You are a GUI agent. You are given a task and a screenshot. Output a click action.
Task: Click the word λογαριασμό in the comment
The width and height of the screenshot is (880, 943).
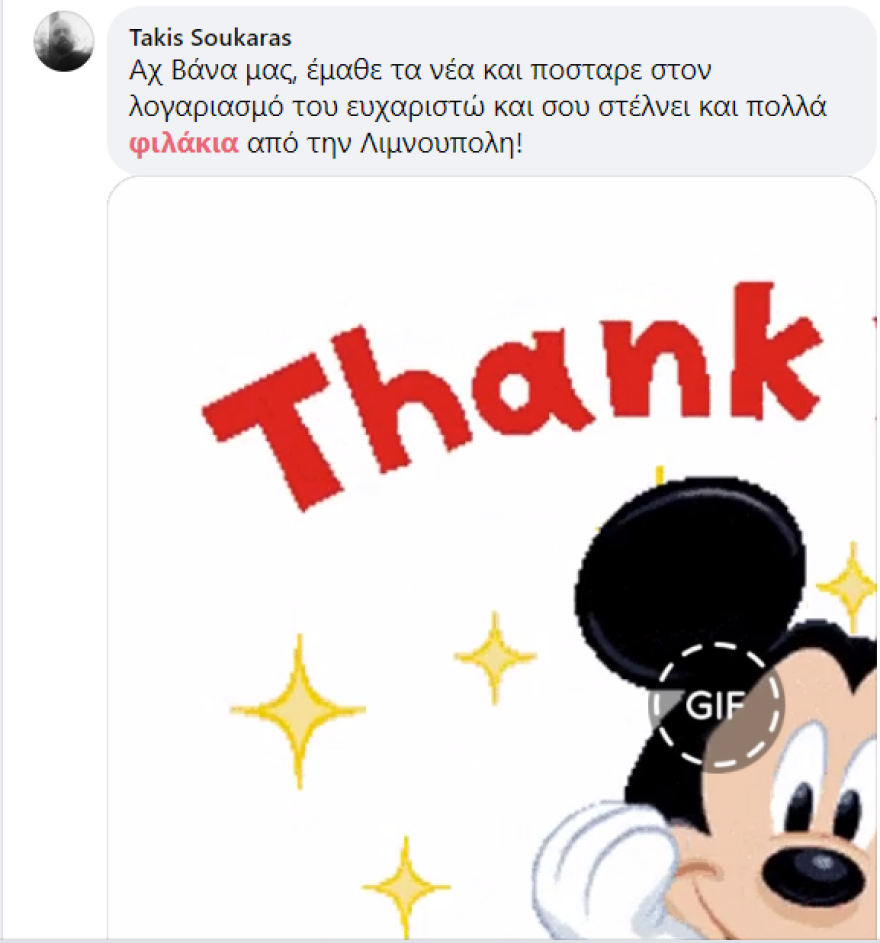coord(206,107)
